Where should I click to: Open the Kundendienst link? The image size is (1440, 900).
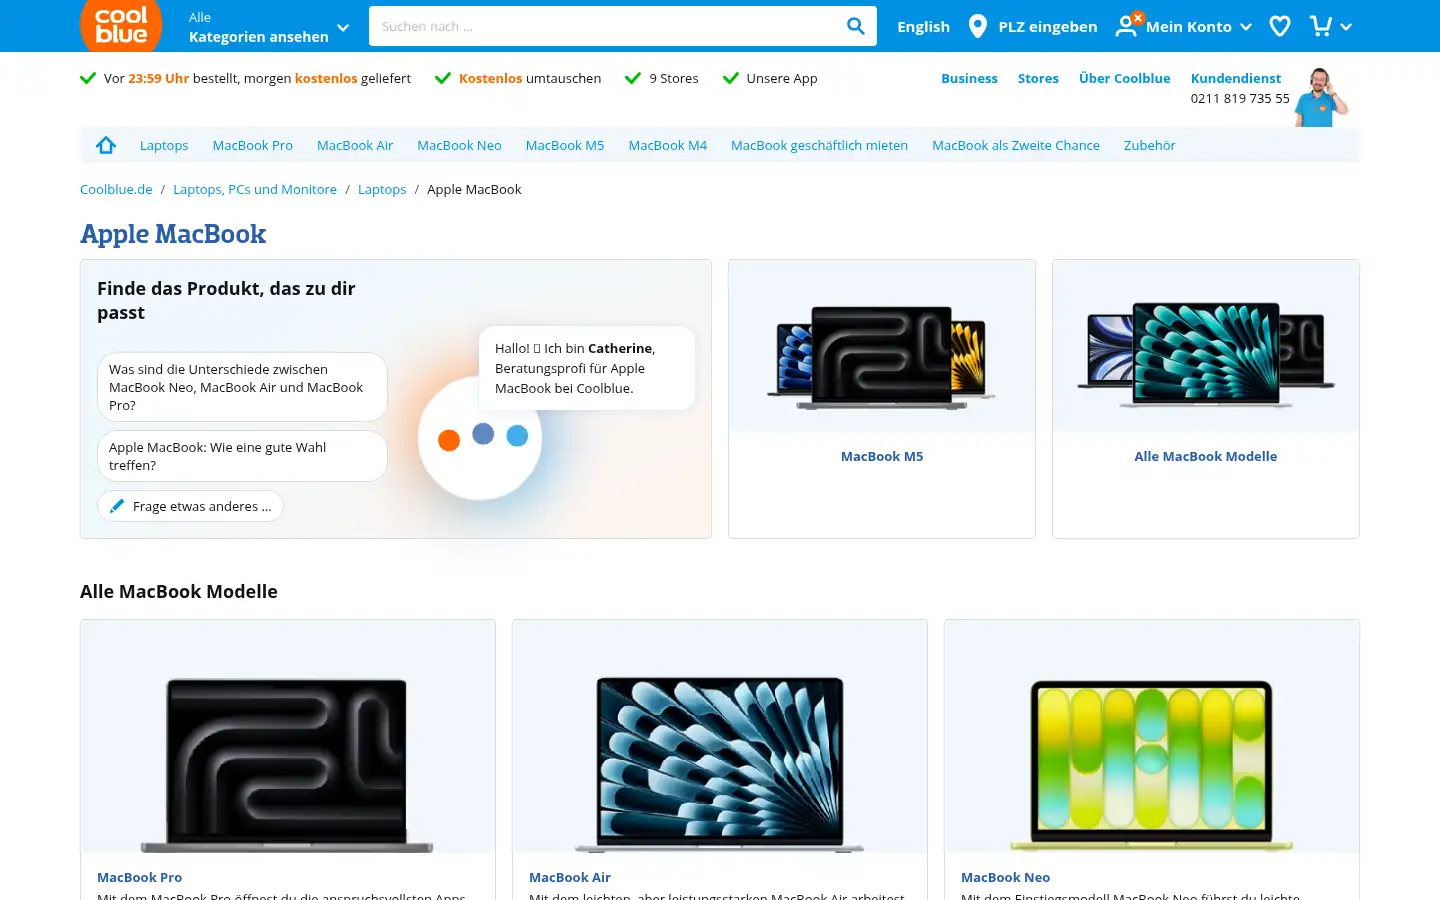(x=1235, y=78)
